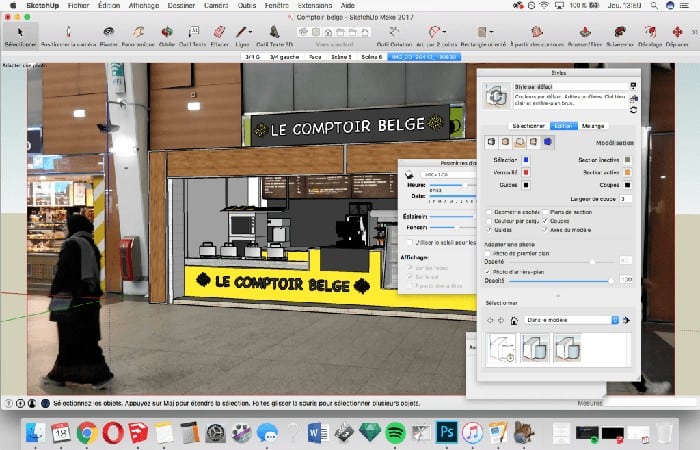This screenshot has width=700, height=450.
Task: Open watermark settings icon in Styles Edition
Action: click(x=533, y=142)
